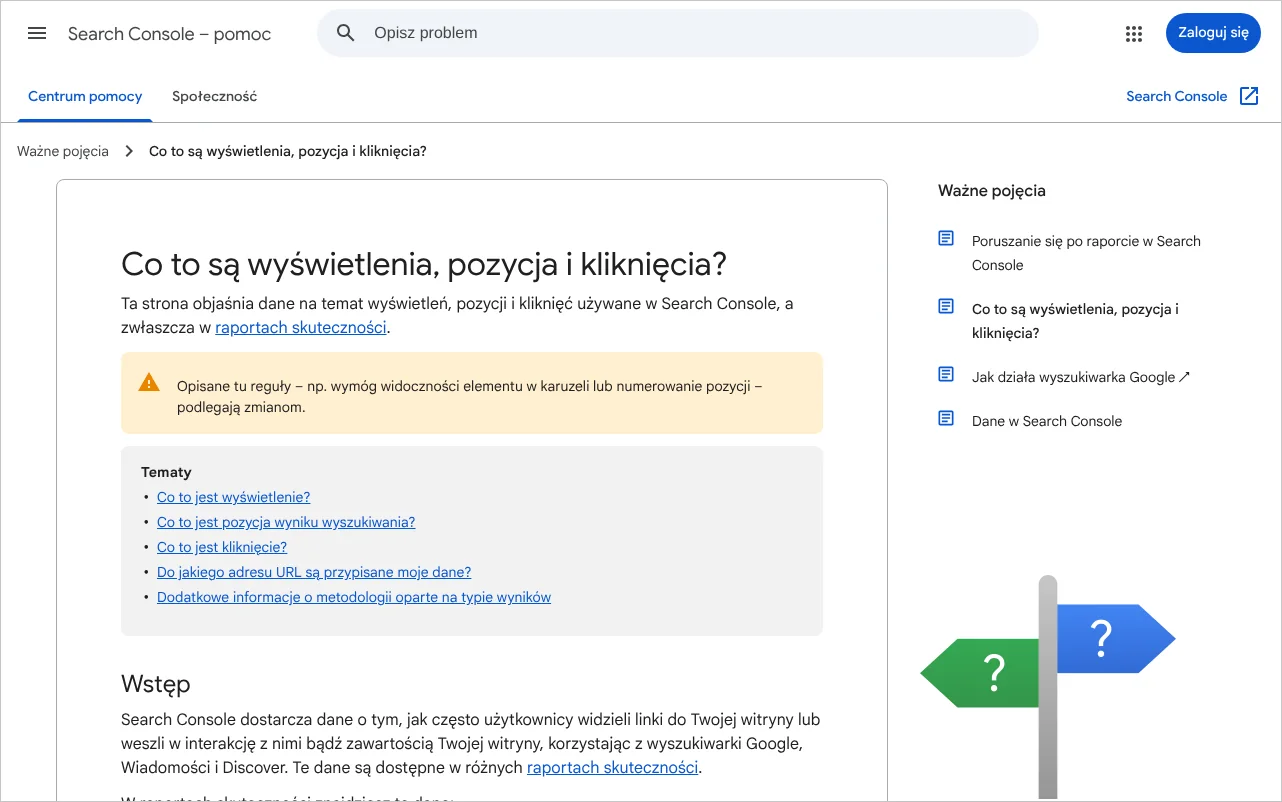This screenshot has height=802, width=1282.
Task: Click the document icon beside Co to są wyświetlenia sidebar item
Action: point(946,306)
